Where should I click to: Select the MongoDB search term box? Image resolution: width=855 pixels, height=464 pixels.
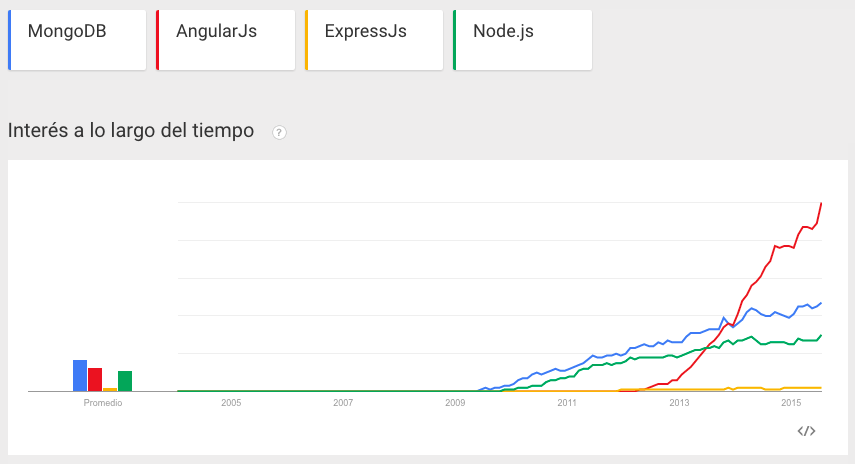78,40
